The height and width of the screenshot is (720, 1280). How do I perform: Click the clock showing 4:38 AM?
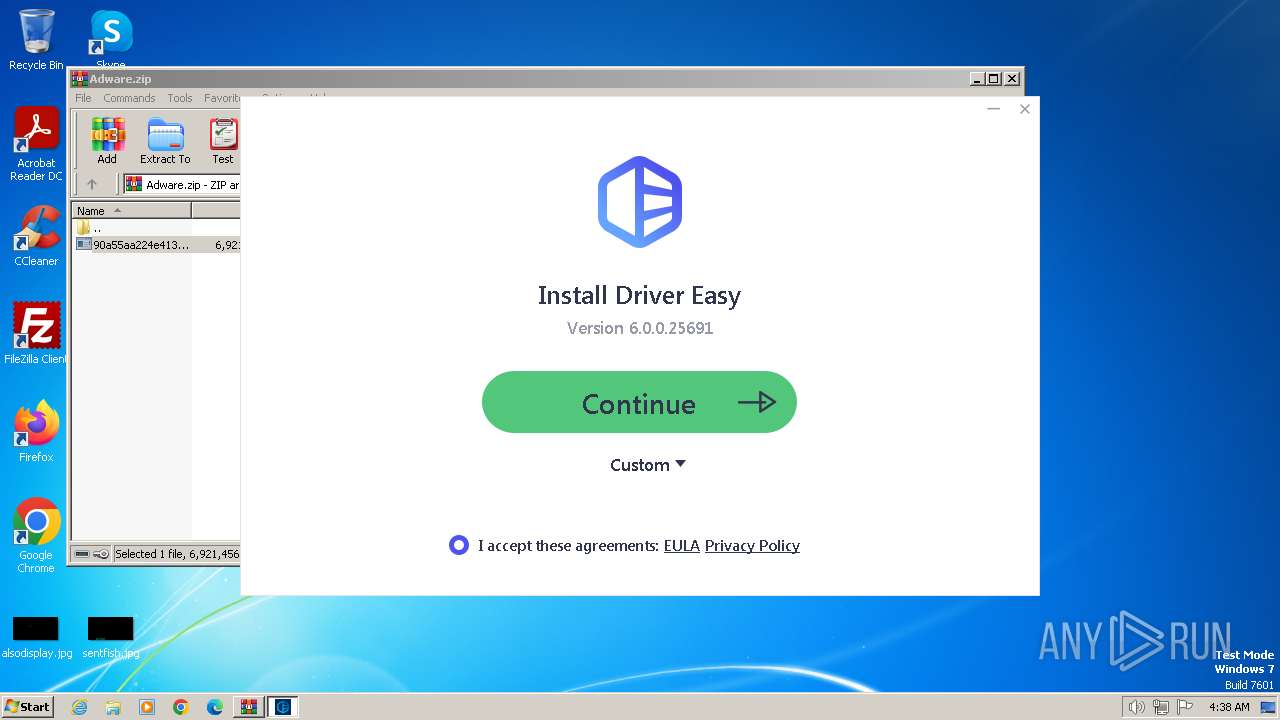coord(1229,707)
